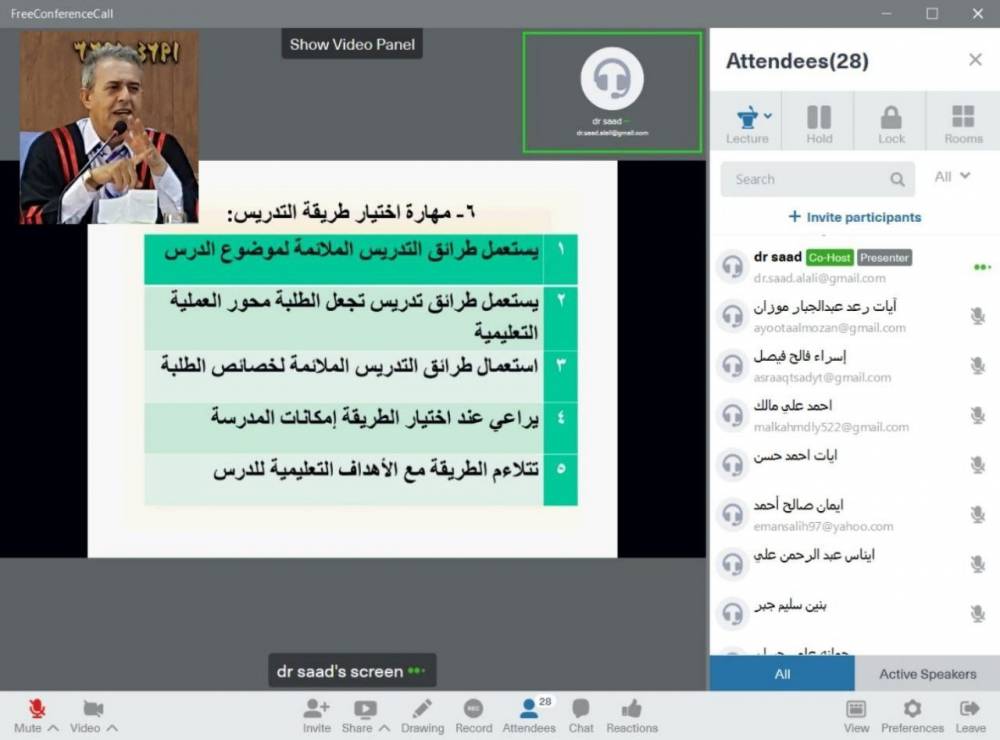The height and width of the screenshot is (740, 1000).
Task: Click the Invite participants link
Action: [855, 217]
